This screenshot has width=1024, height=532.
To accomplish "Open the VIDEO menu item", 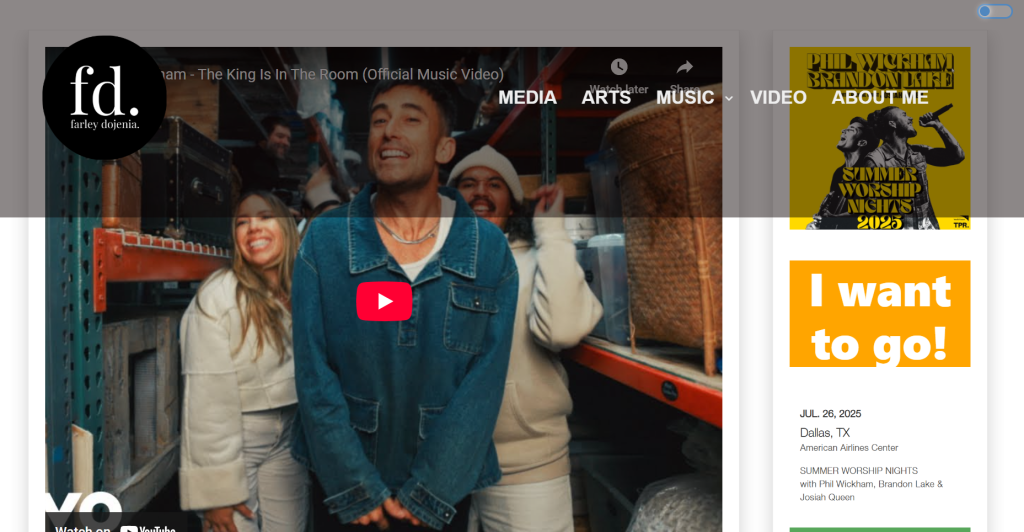I will point(778,97).
